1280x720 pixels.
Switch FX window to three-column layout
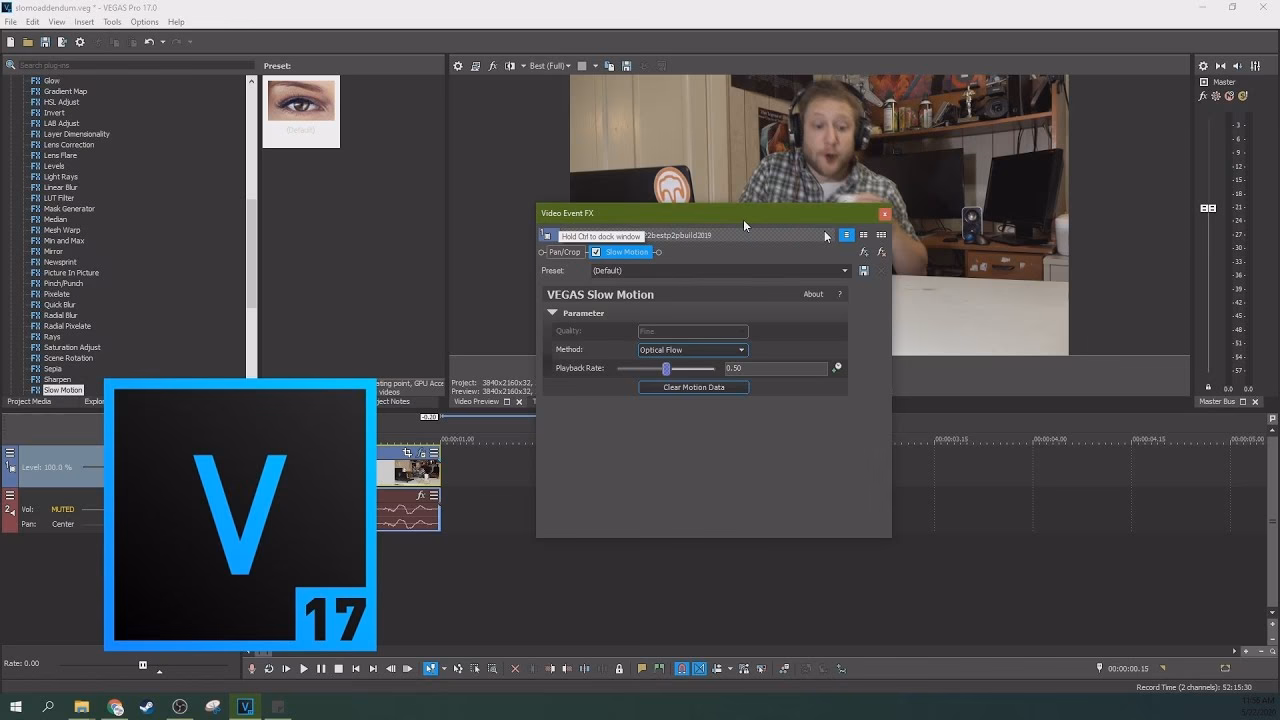881,235
